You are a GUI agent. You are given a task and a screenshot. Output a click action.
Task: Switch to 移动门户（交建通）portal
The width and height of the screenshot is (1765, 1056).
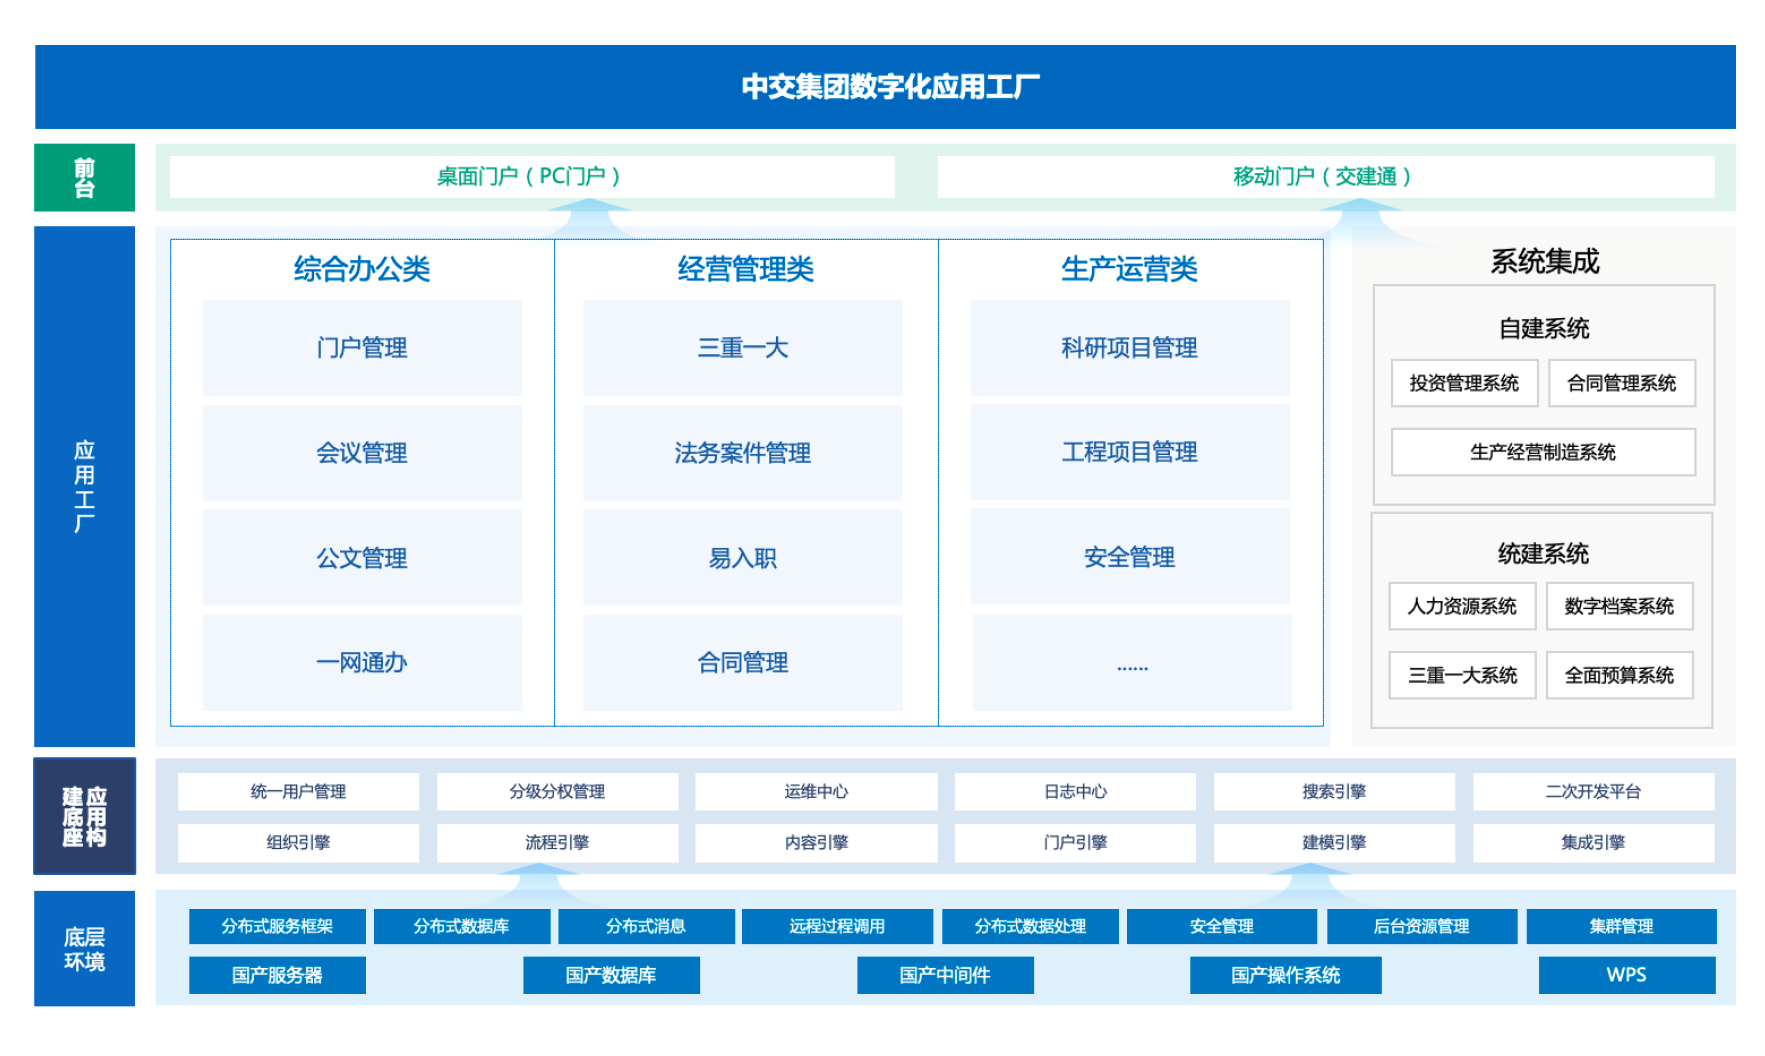point(1324,177)
